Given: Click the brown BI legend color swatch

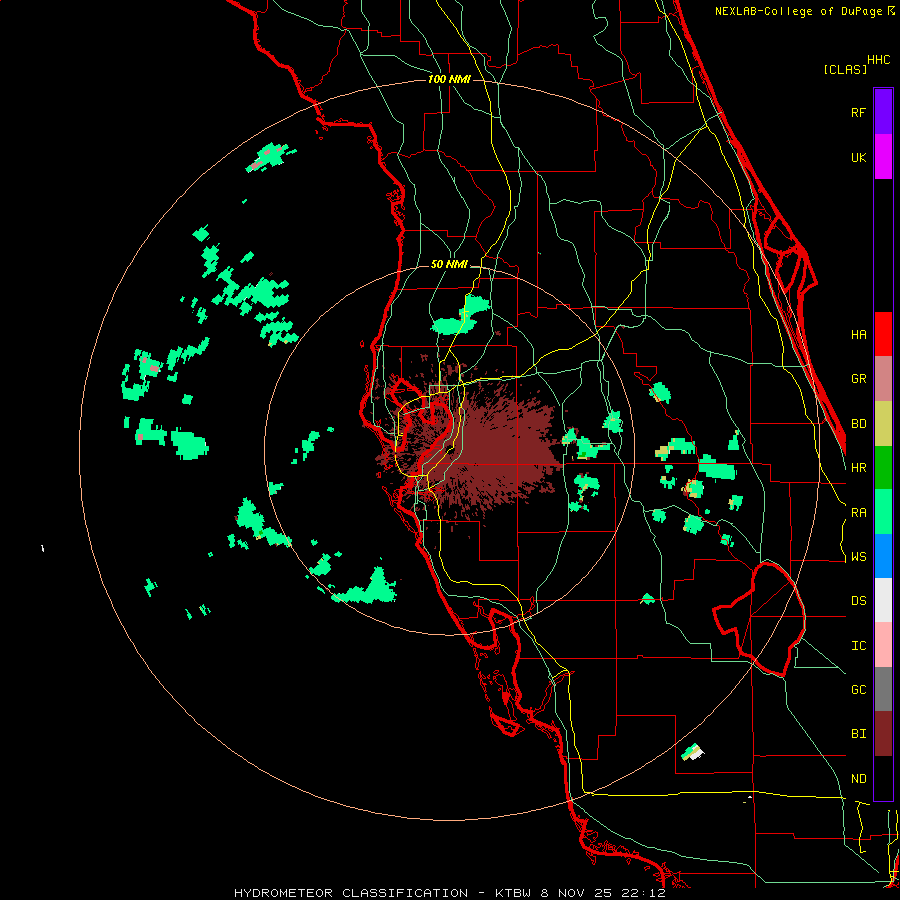Looking at the screenshot, I should click(x=883, y=734).
